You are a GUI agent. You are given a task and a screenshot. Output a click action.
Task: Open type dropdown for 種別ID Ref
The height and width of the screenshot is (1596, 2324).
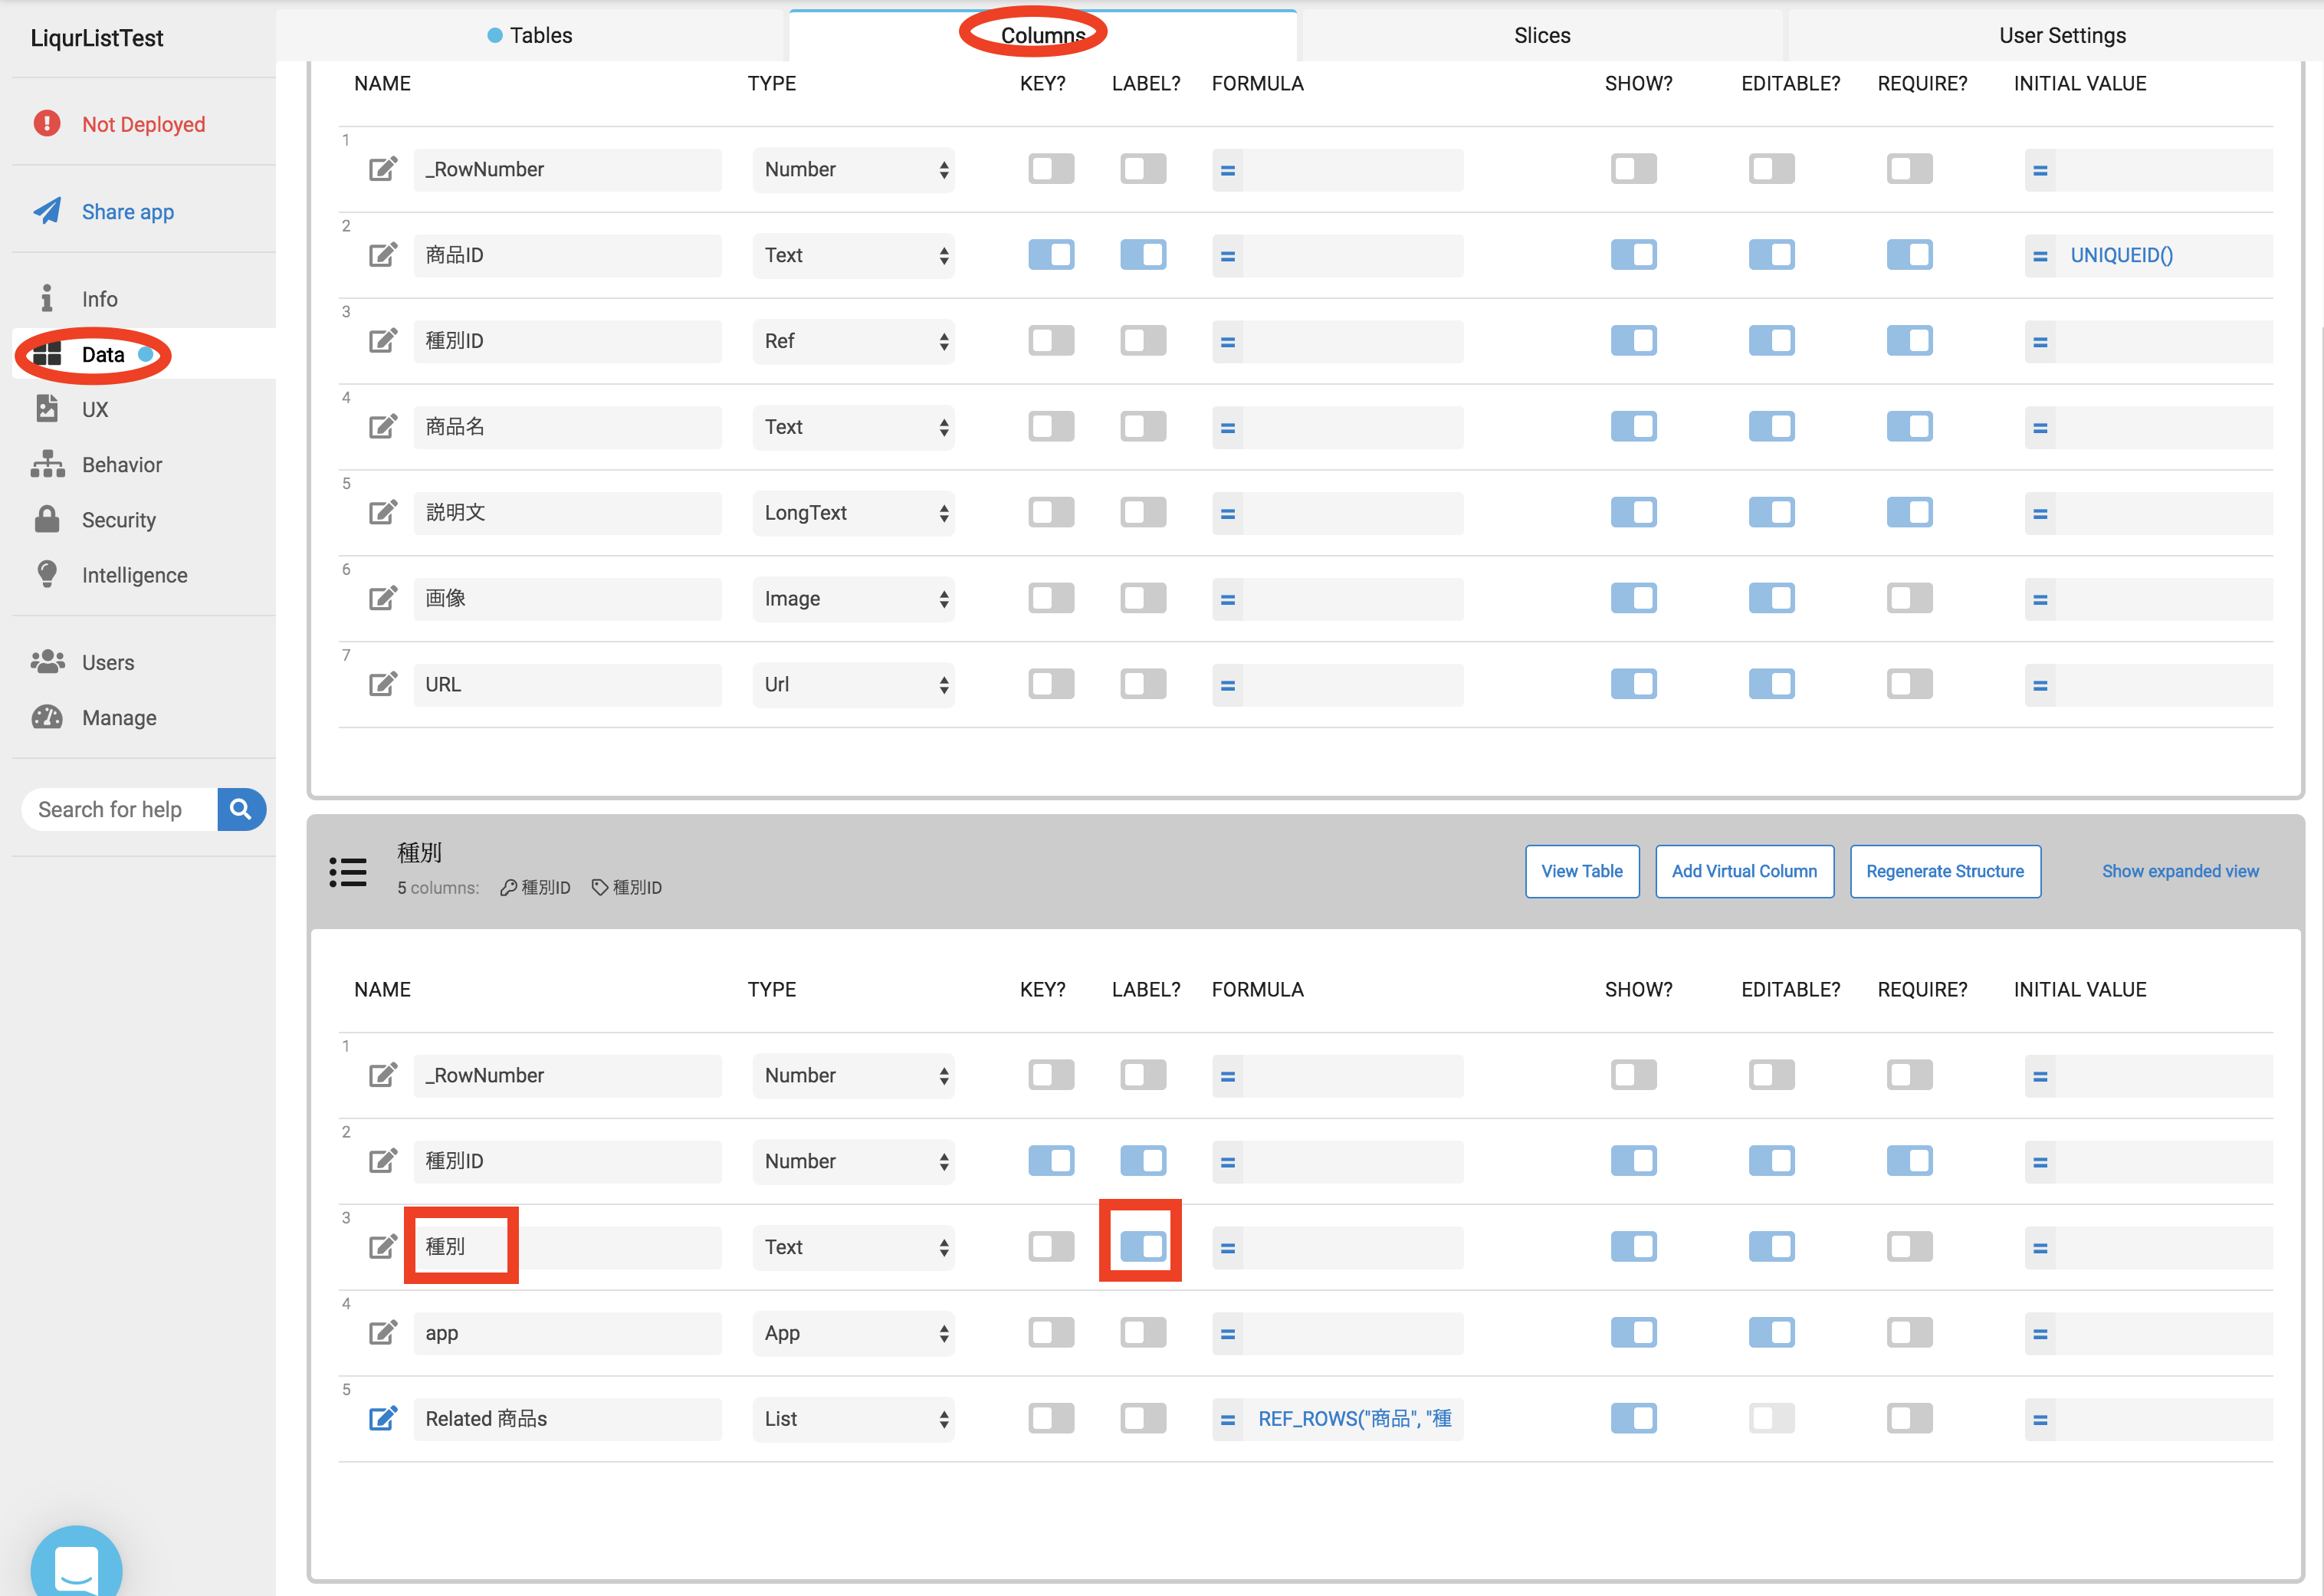pos(853,341)
